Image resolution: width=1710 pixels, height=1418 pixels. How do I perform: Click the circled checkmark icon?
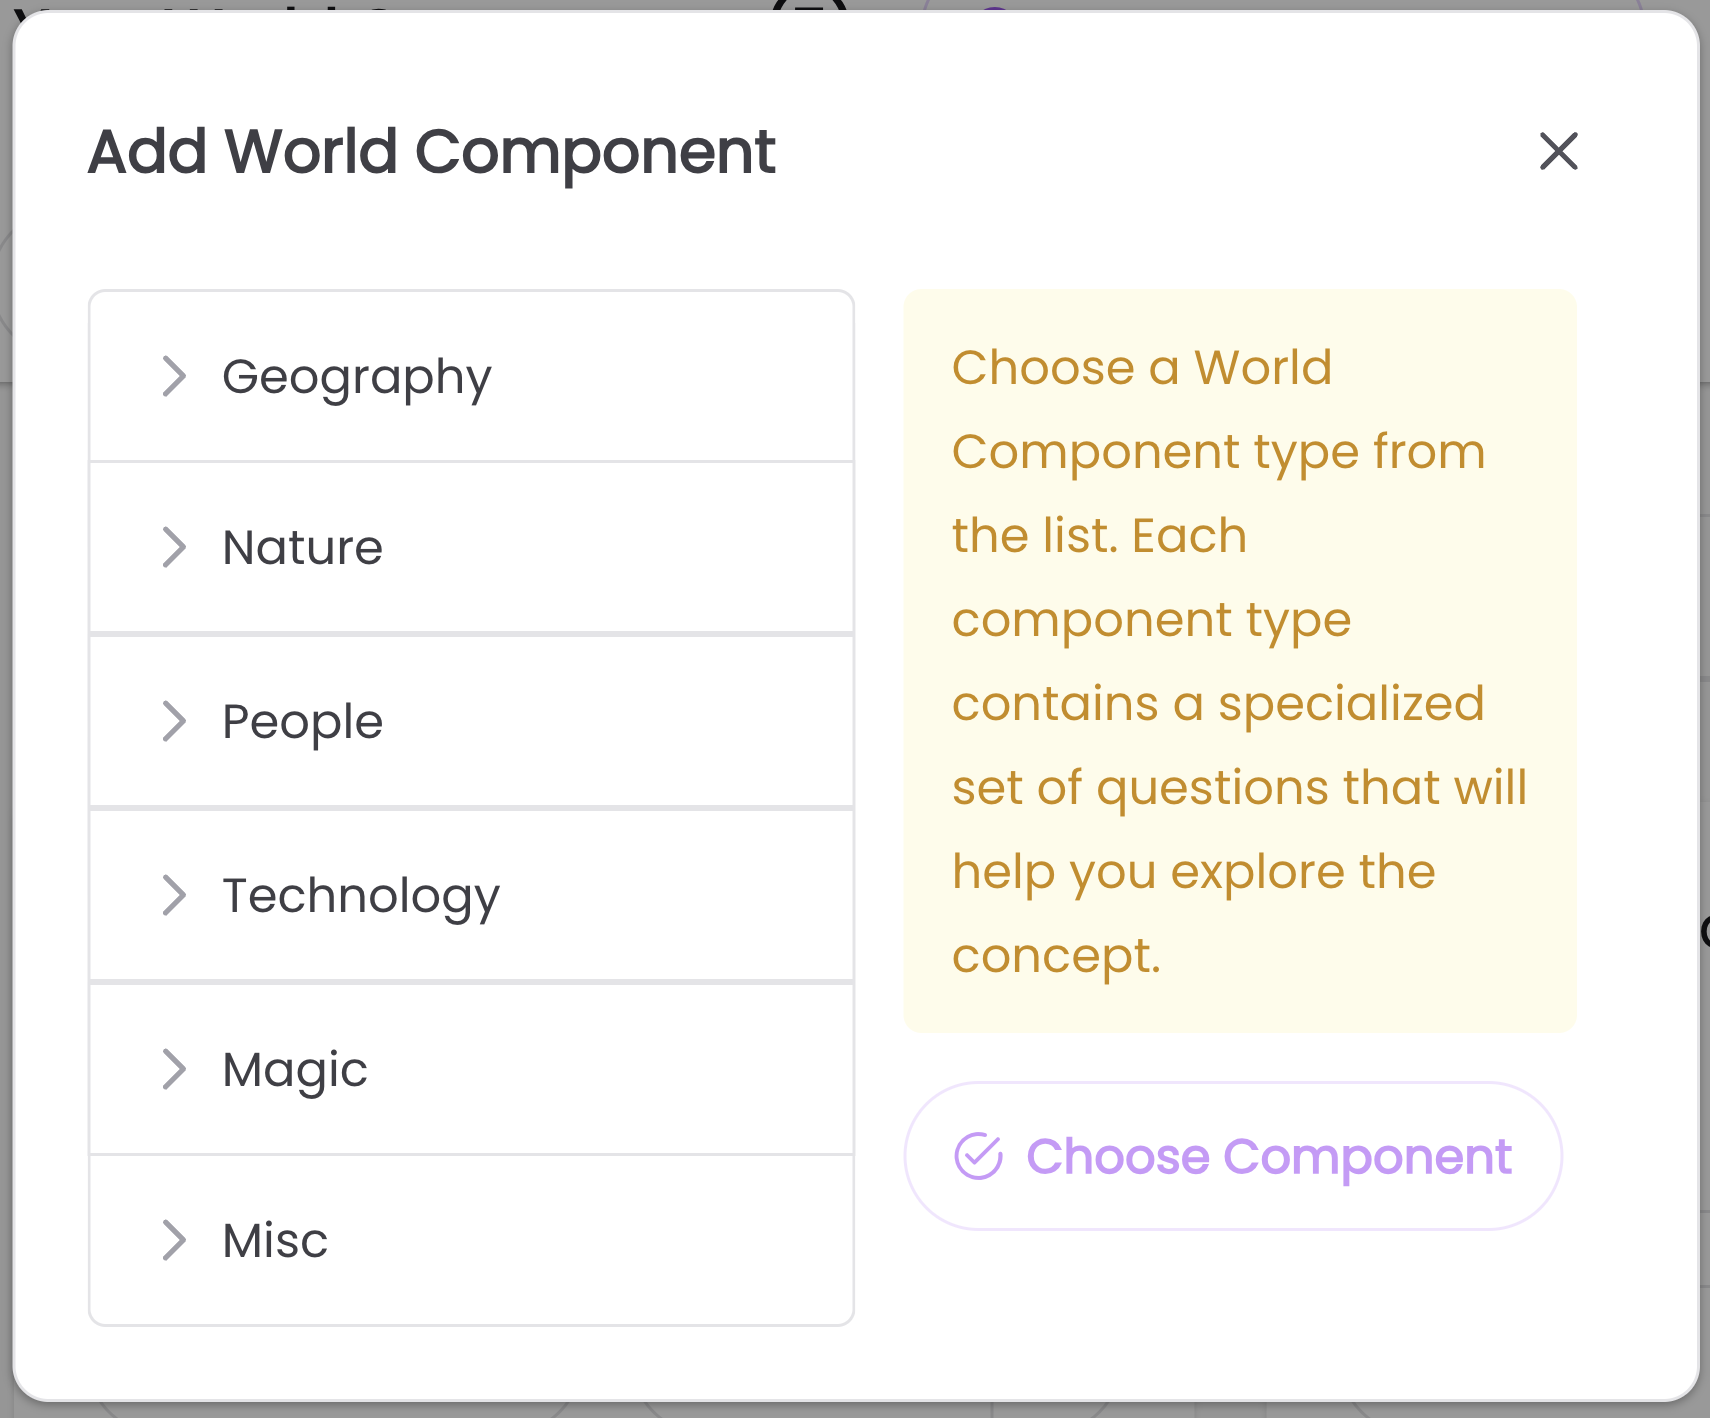click(978, 1157)
